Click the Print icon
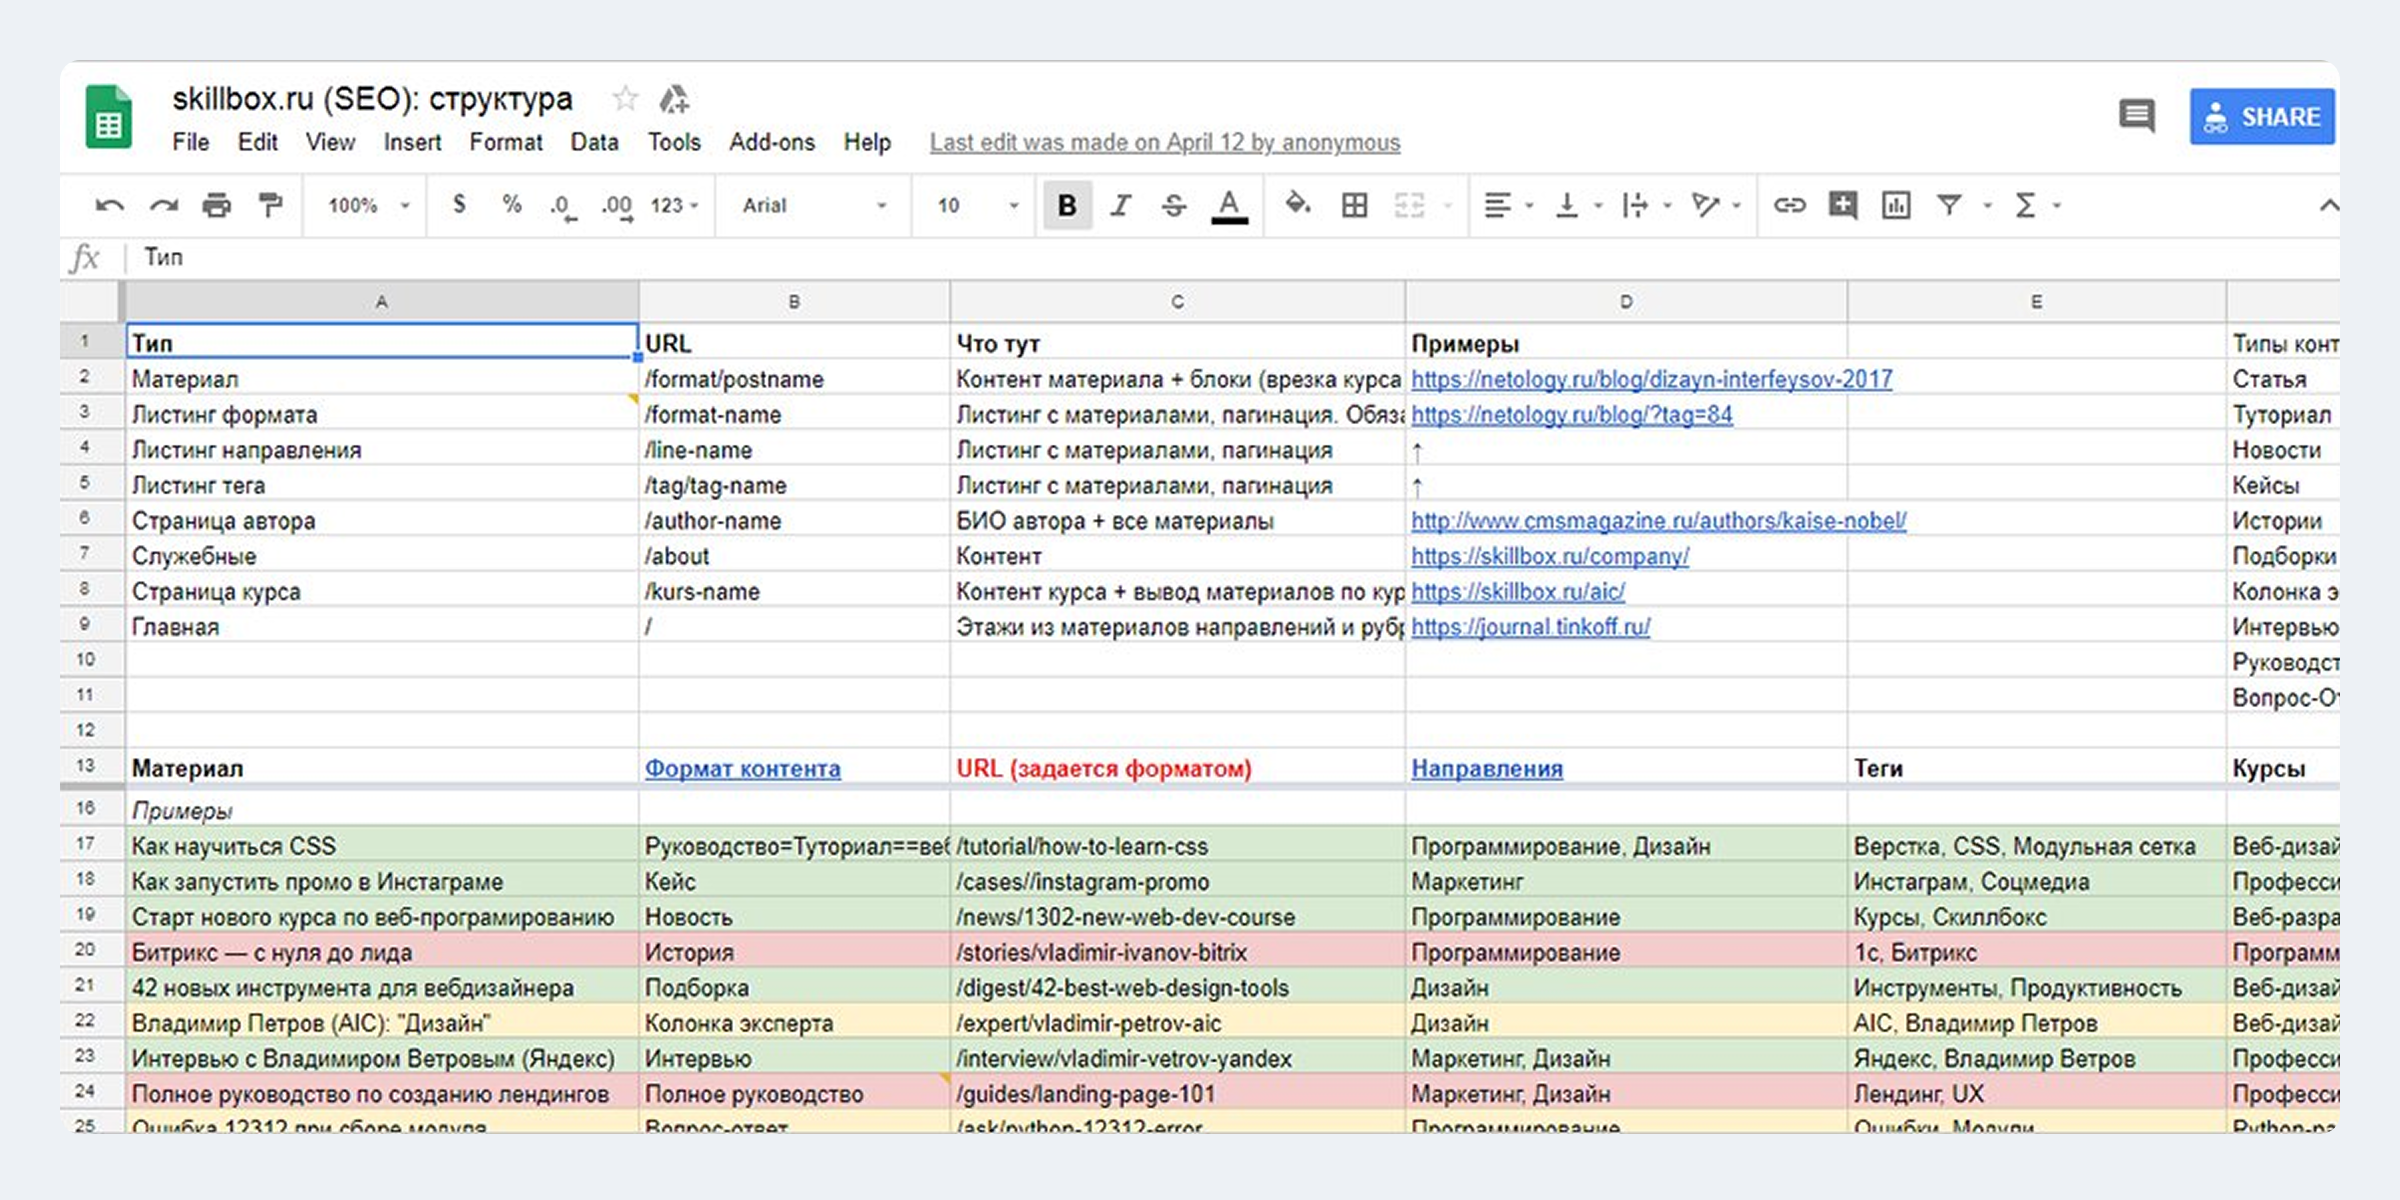Image resolution: width=2400 pixels, height=1200 pixels. [x=217, y=206]
